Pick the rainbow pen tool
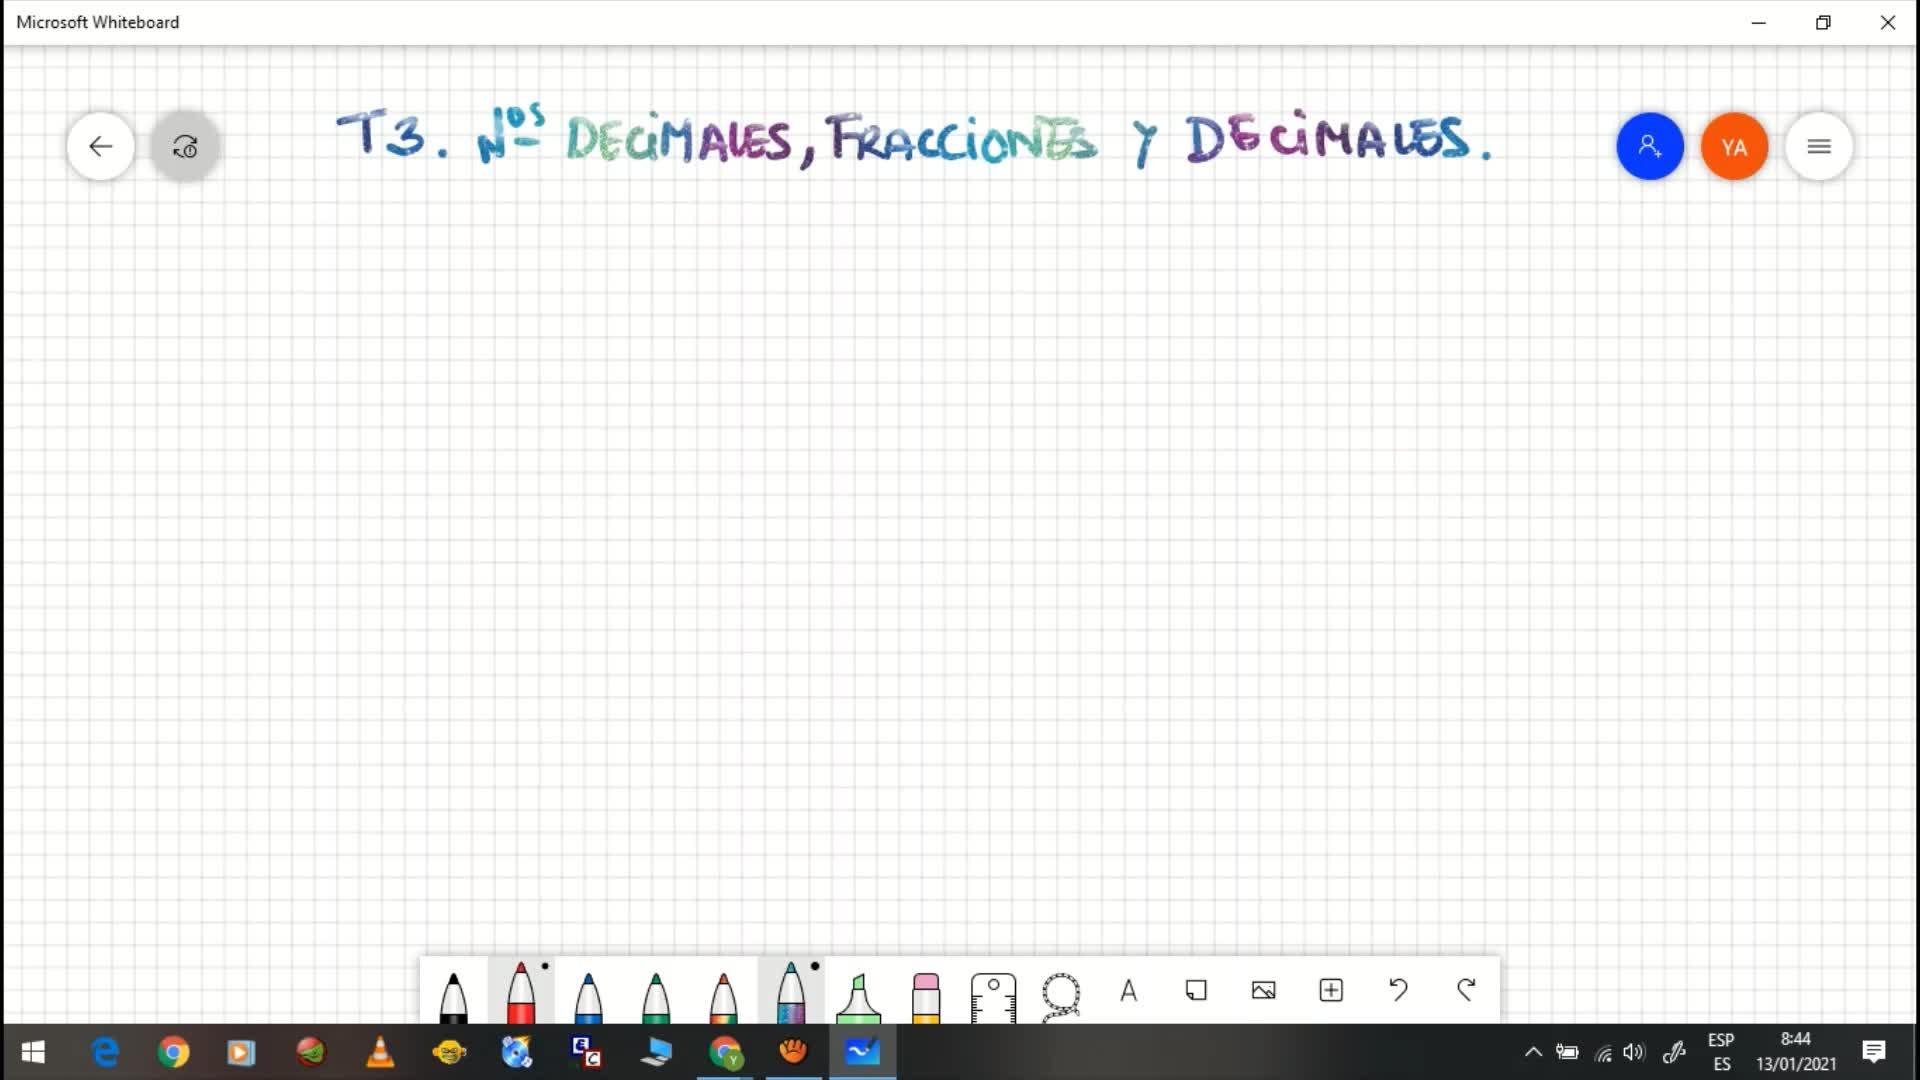This screenshot has height=1080, width=1920. [723, 996]
